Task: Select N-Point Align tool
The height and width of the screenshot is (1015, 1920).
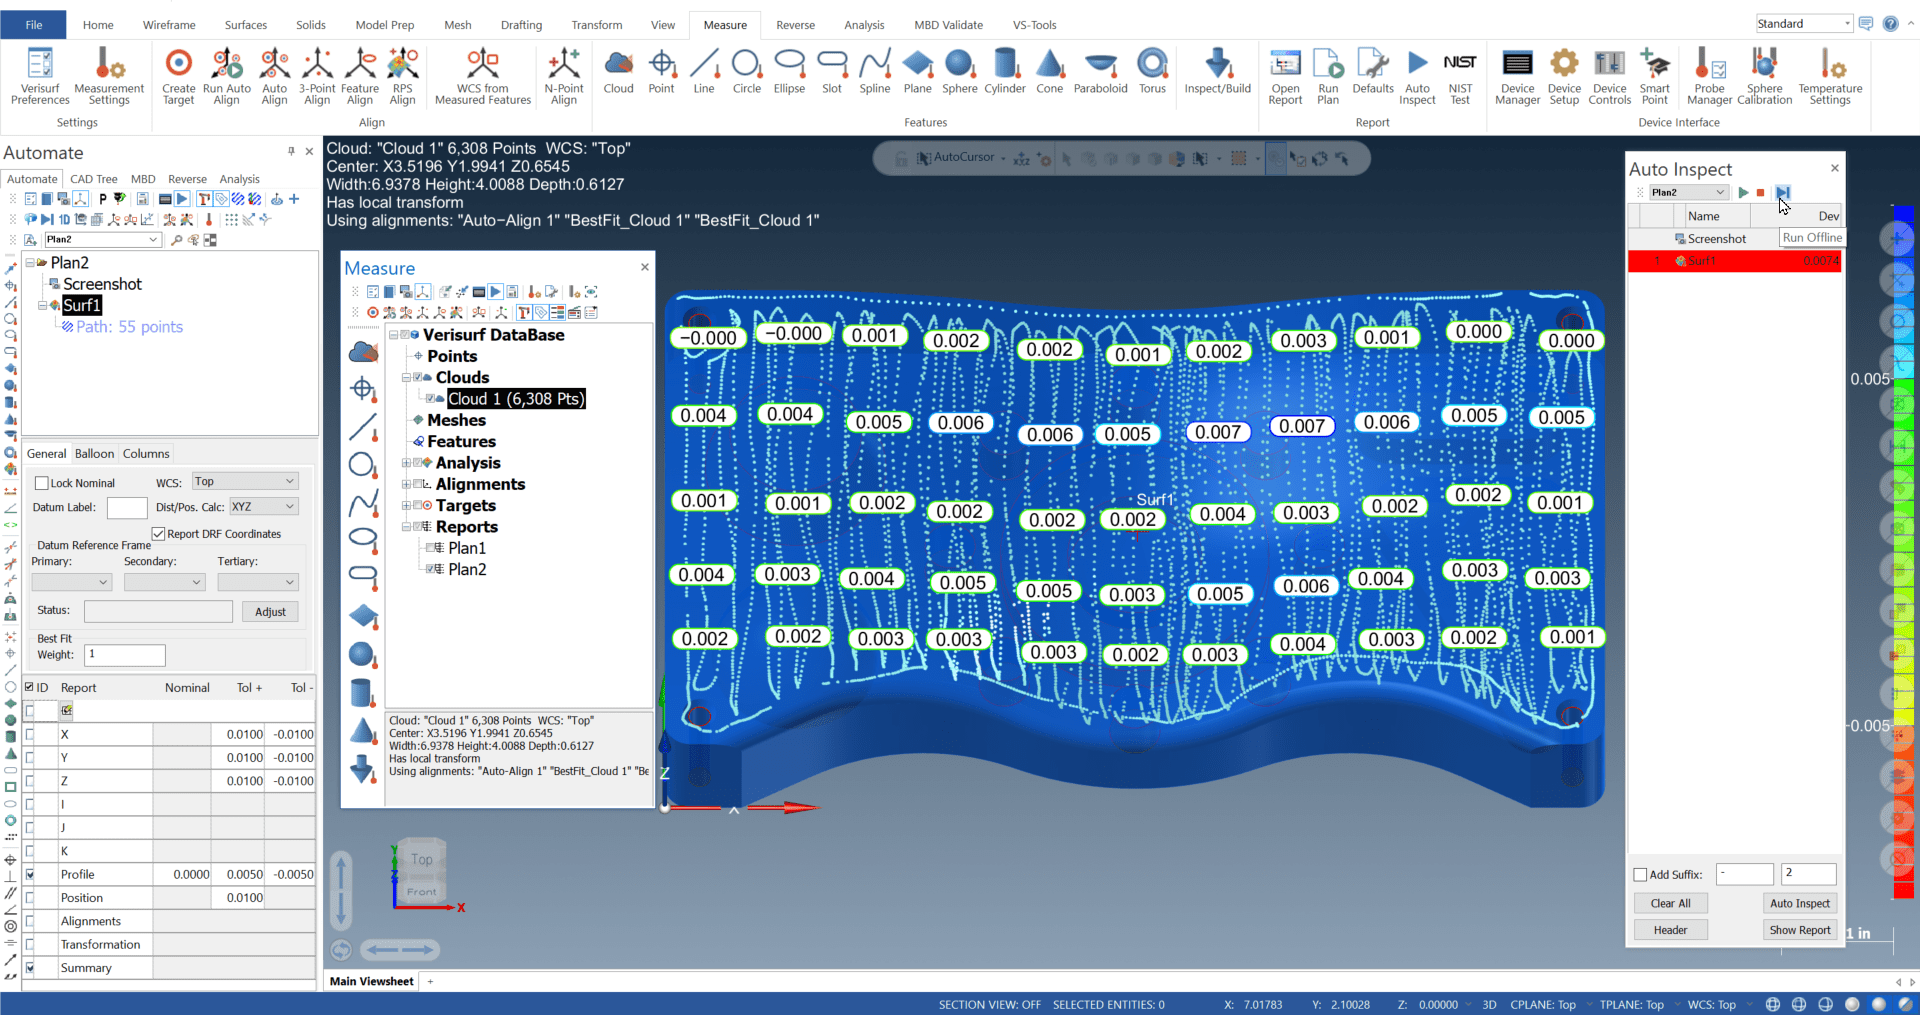Action: [564, 76]
